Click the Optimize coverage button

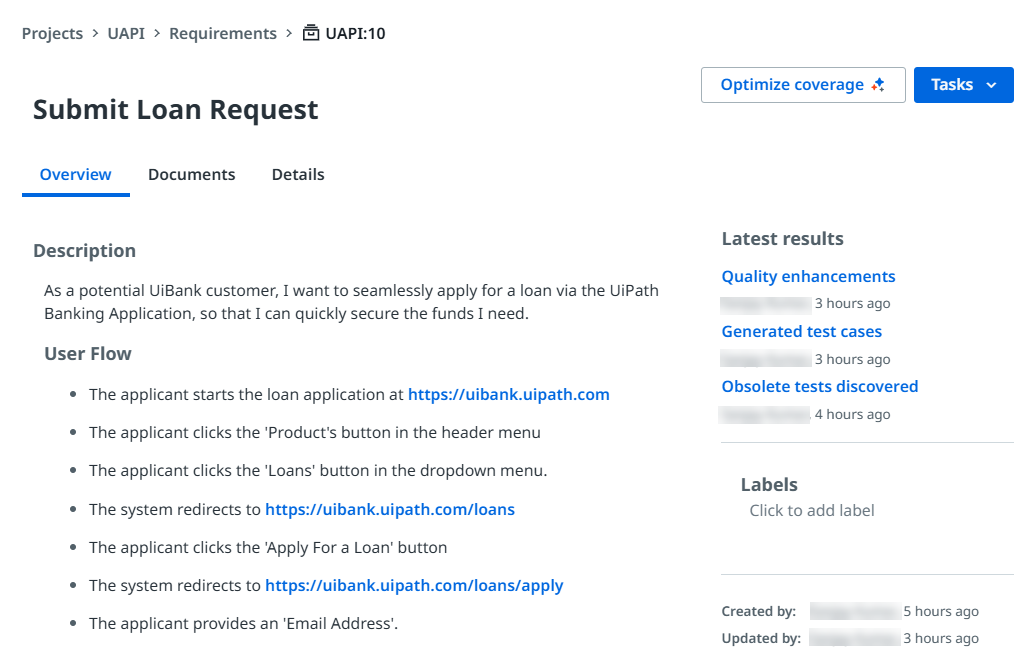[x=803, y=84]
